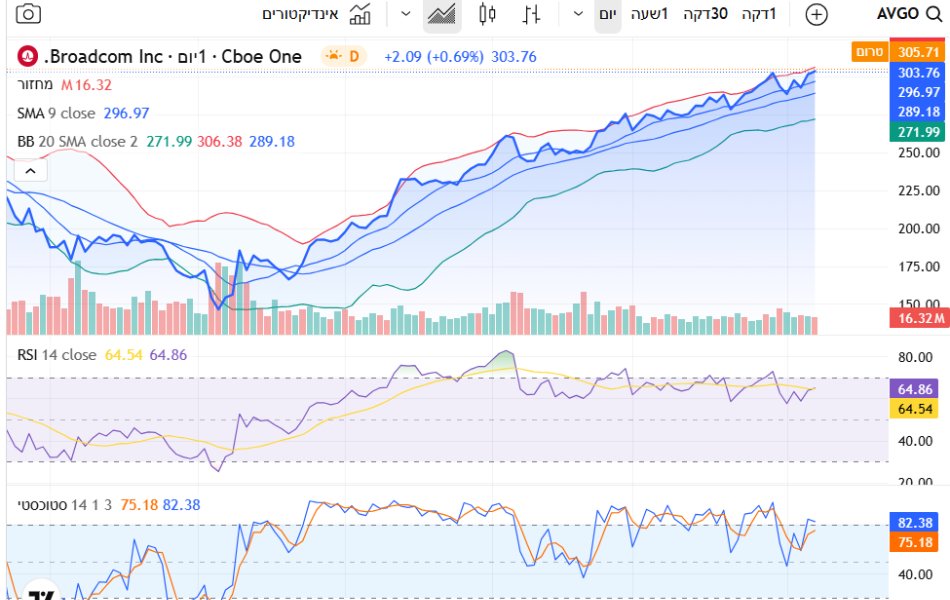This screenshot has height=600, width=950.
Task: Switch to candlestick chart style
Action: [x=487, y=14]
